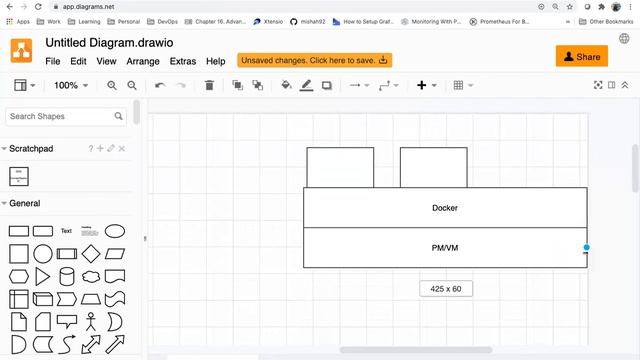Open the line color tool
The height and width of the screenshot is (360, 640).
coord(307,85)
